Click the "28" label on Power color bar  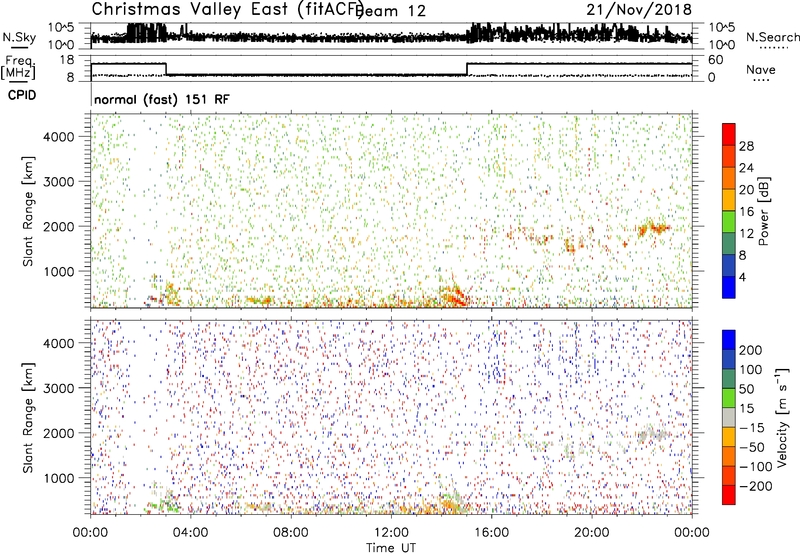pyautogui.click(x=746, y=146)
